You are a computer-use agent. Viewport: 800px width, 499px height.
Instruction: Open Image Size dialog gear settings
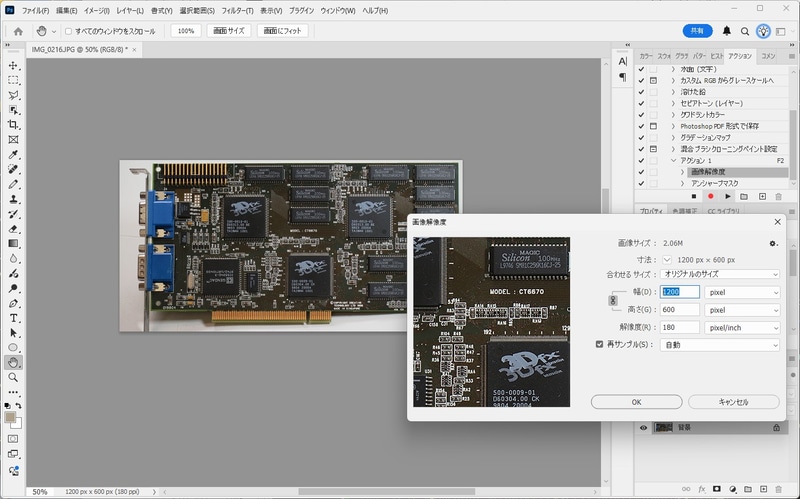(x=773, y=243)
